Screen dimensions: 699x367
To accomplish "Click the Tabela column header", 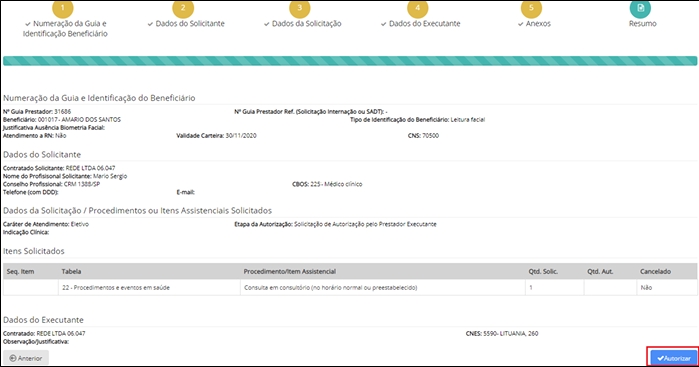I will [x=71, y=271].
